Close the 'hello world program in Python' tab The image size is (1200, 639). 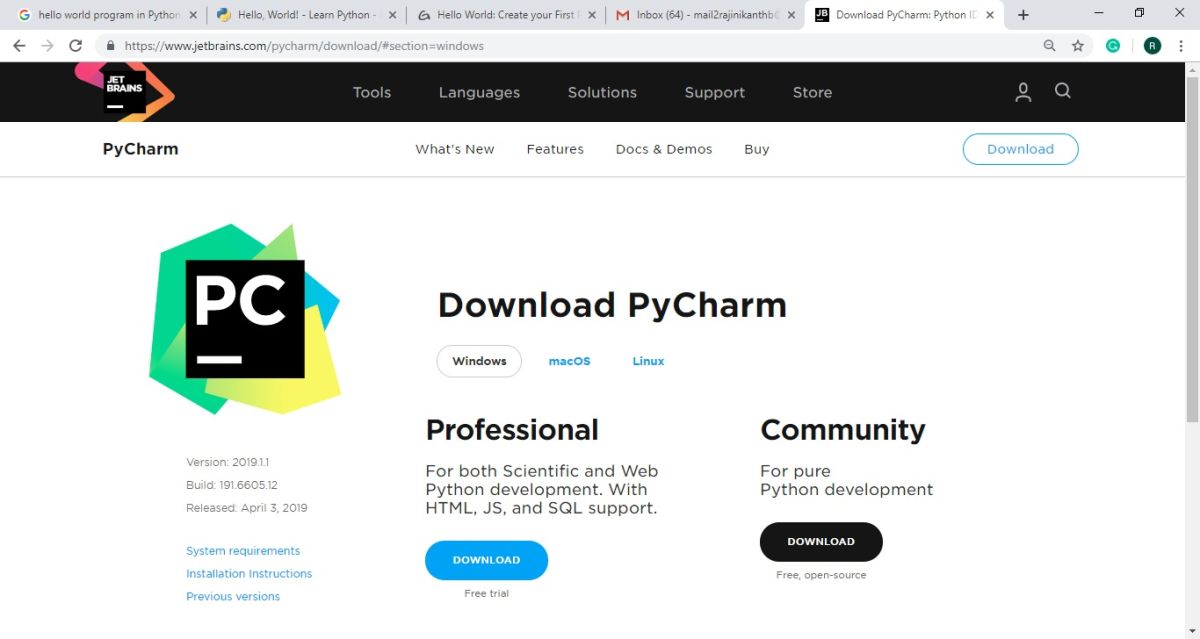click(x=193, y=15)
